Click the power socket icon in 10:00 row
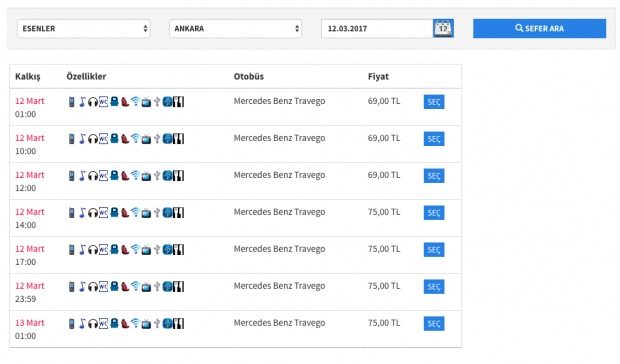Viewport: 620px width, 364px height. (167, 139)
